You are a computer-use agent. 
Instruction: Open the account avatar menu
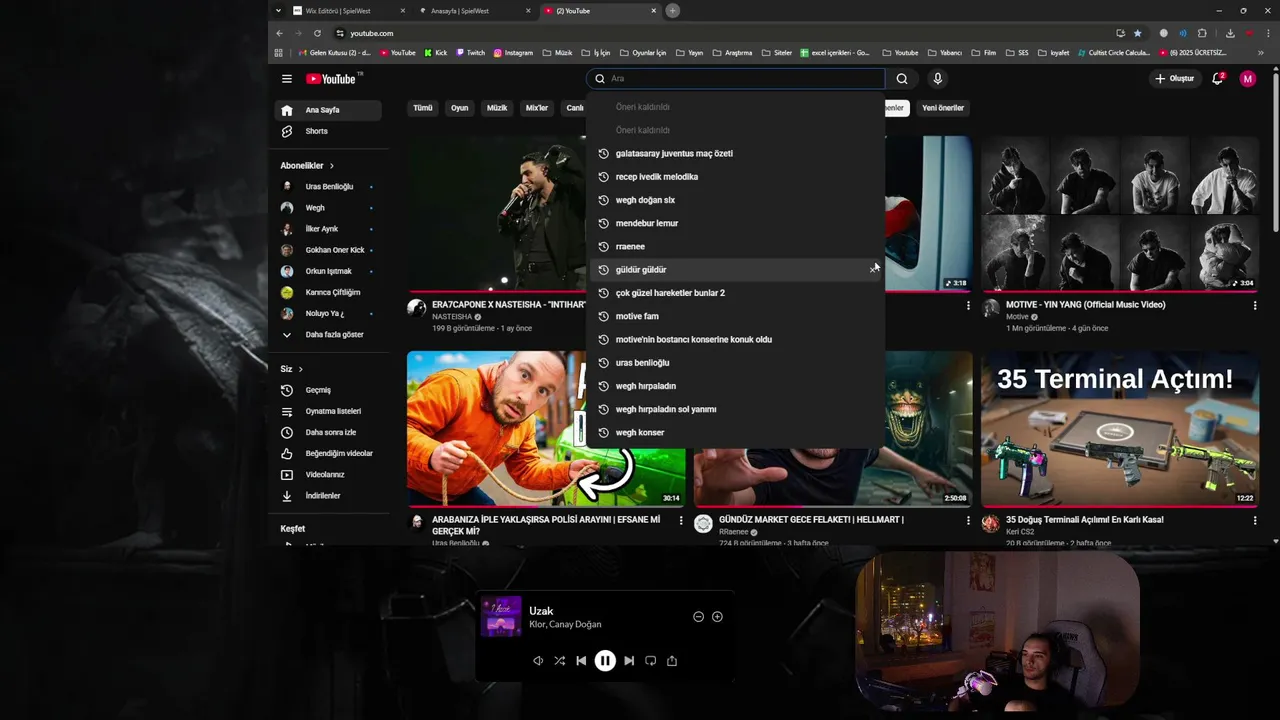coord(1247,79)
